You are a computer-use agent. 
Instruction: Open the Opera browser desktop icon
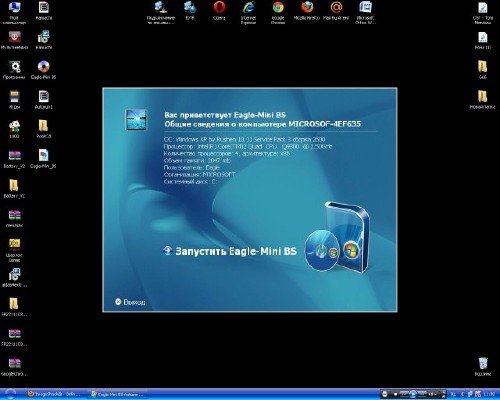(x=219, y=11)
